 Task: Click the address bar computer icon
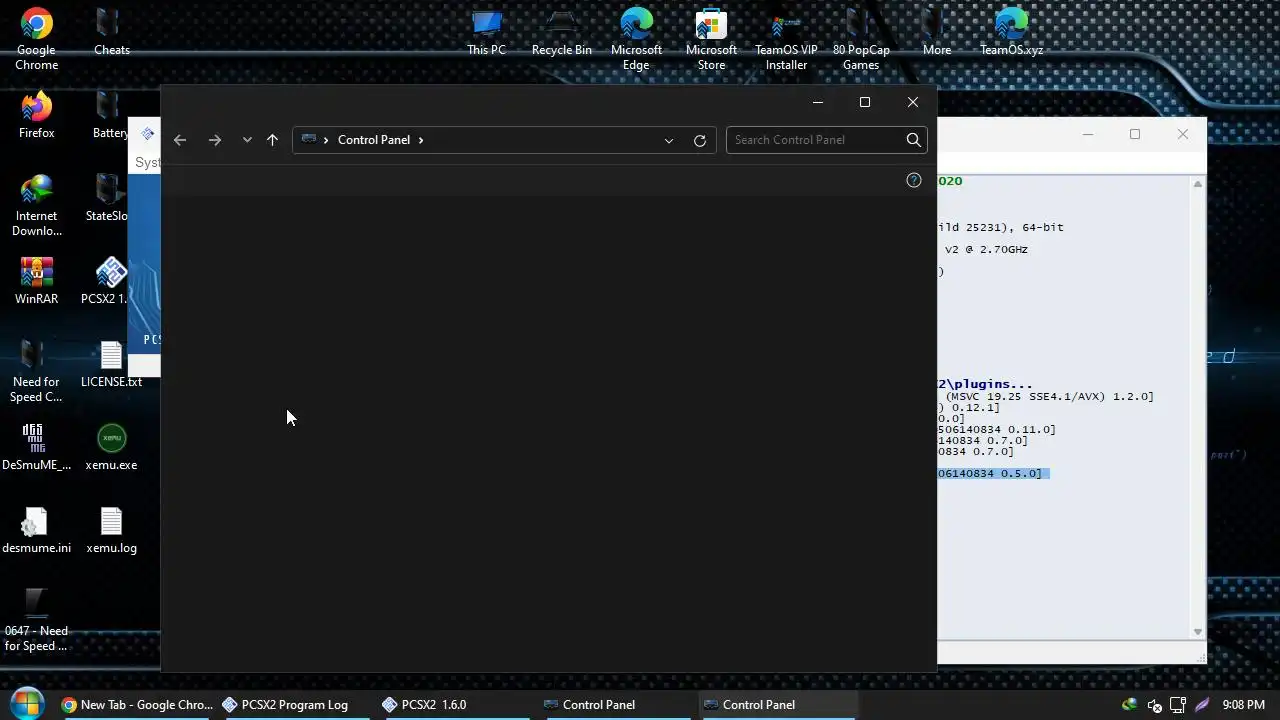coord(309,140)
